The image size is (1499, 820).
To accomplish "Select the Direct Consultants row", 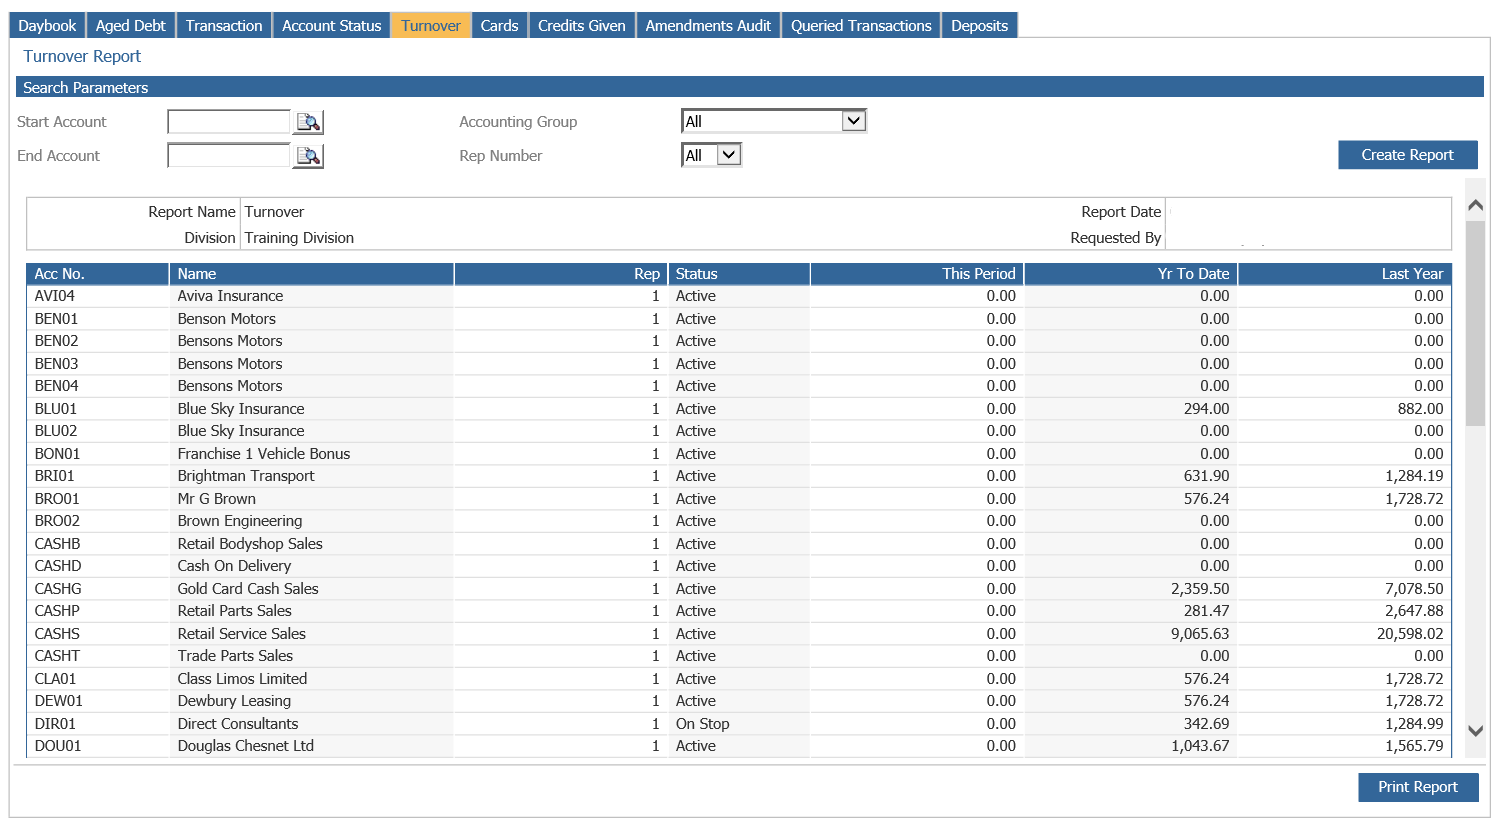I will click(739, 724).
